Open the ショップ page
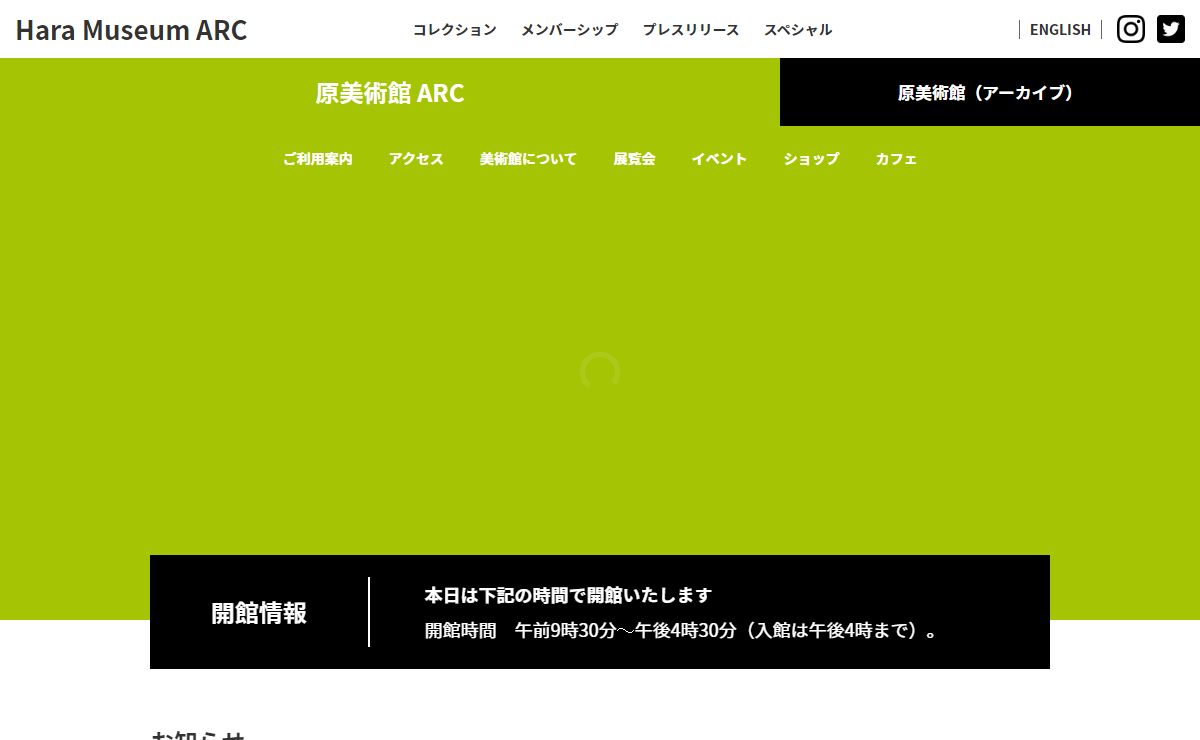1200x740 pixels. tap(811, 159)
